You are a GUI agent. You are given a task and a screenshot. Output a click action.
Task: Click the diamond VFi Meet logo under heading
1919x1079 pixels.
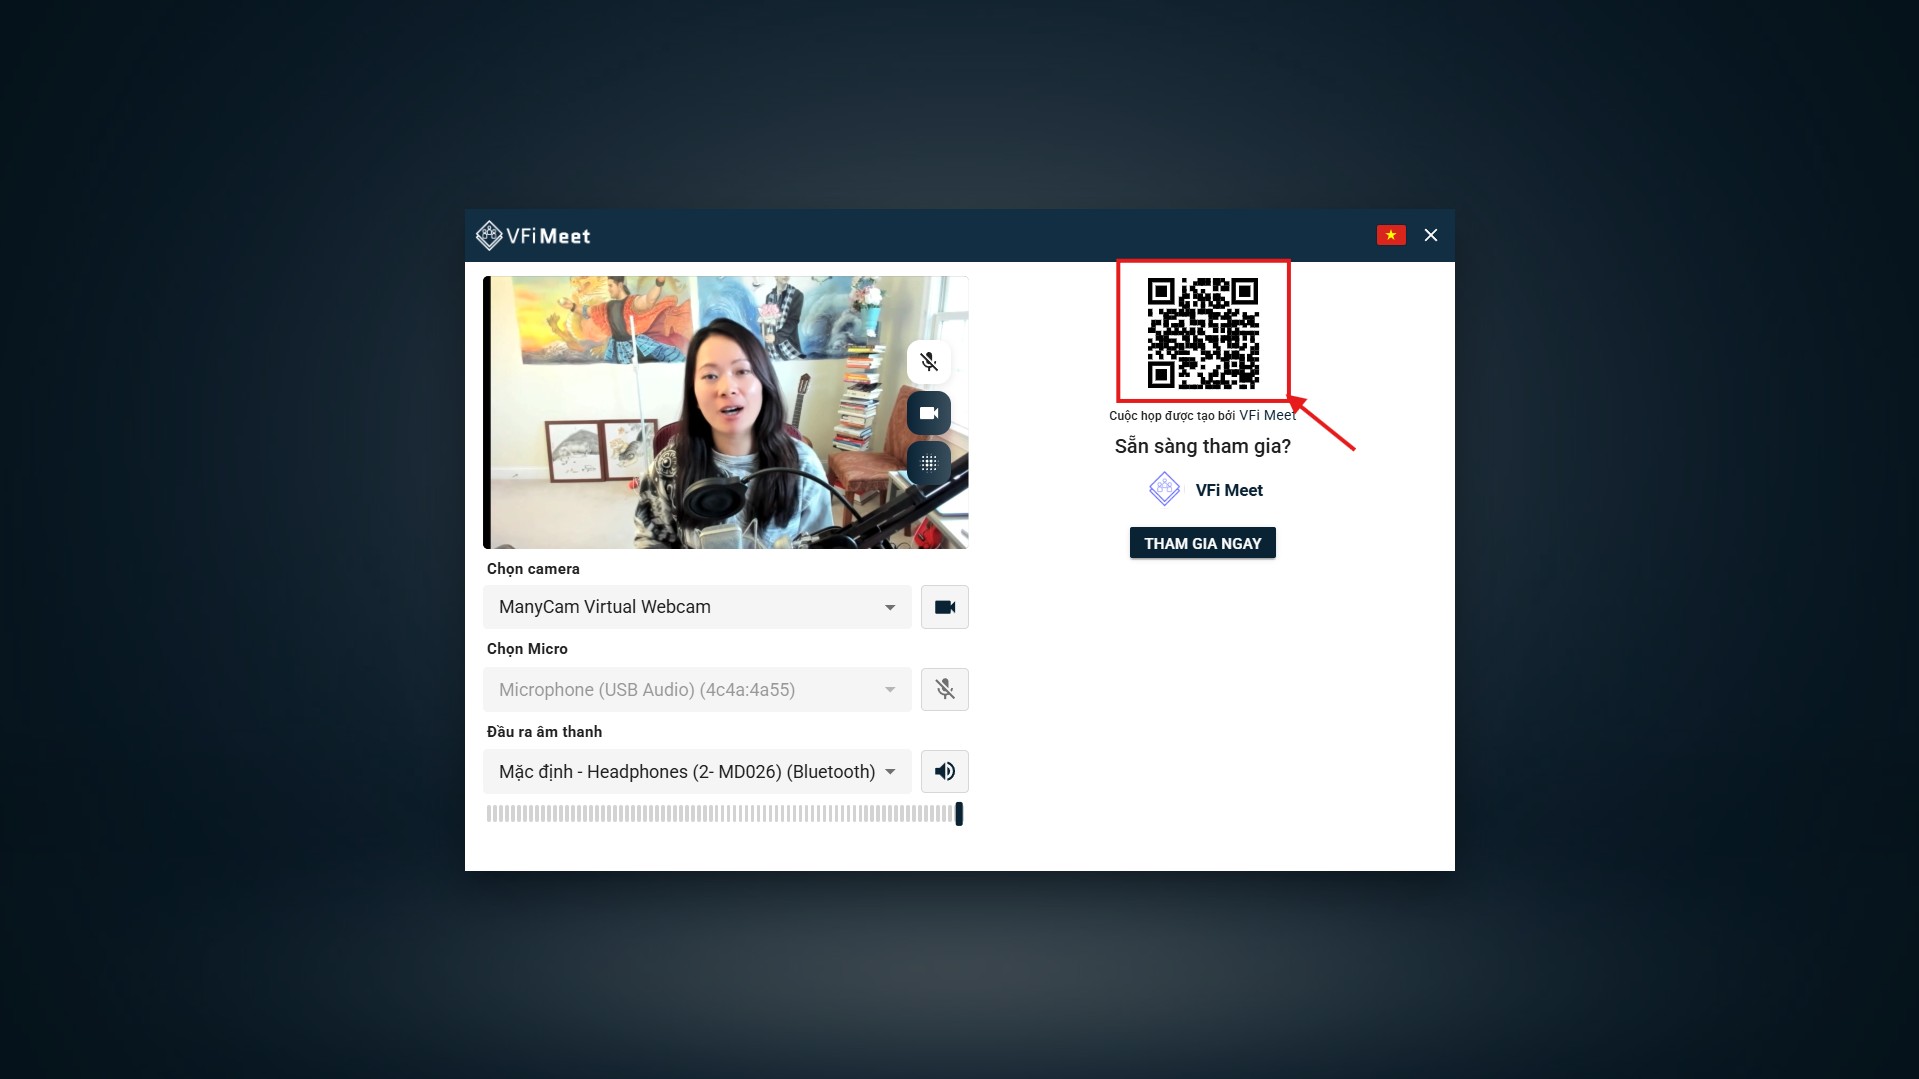click(x=1164, y=489)
